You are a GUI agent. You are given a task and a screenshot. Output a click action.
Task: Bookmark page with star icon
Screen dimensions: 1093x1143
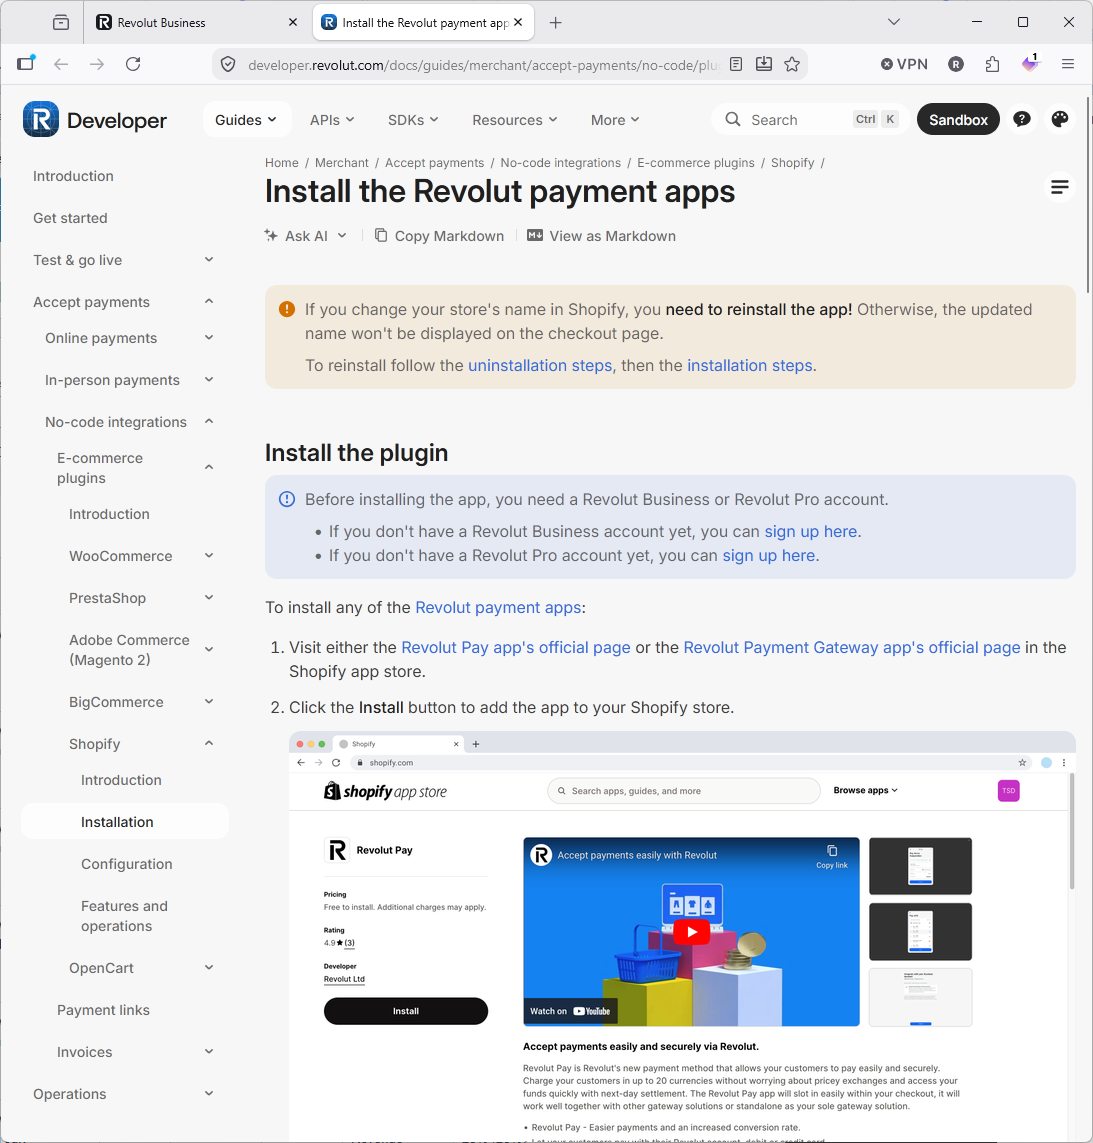click(x=792, y=64)
